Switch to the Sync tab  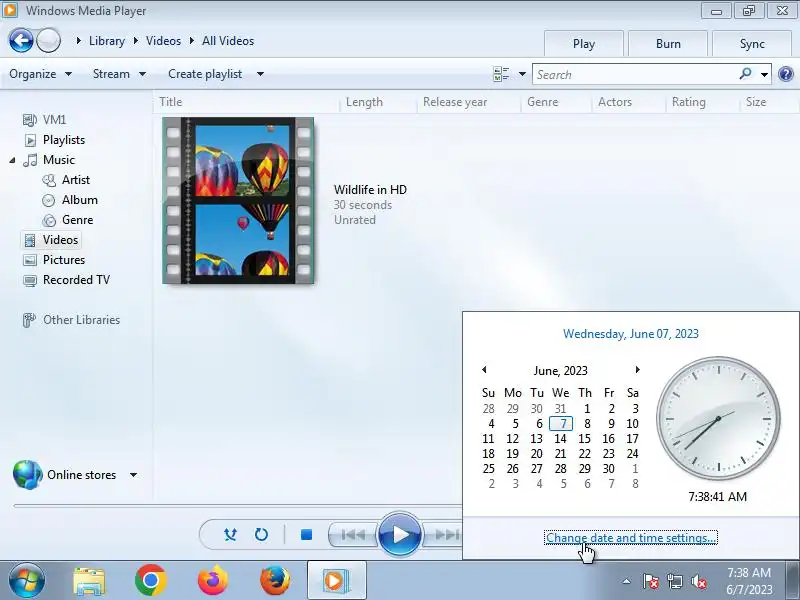pyautogui.click(x=752, y=44)
